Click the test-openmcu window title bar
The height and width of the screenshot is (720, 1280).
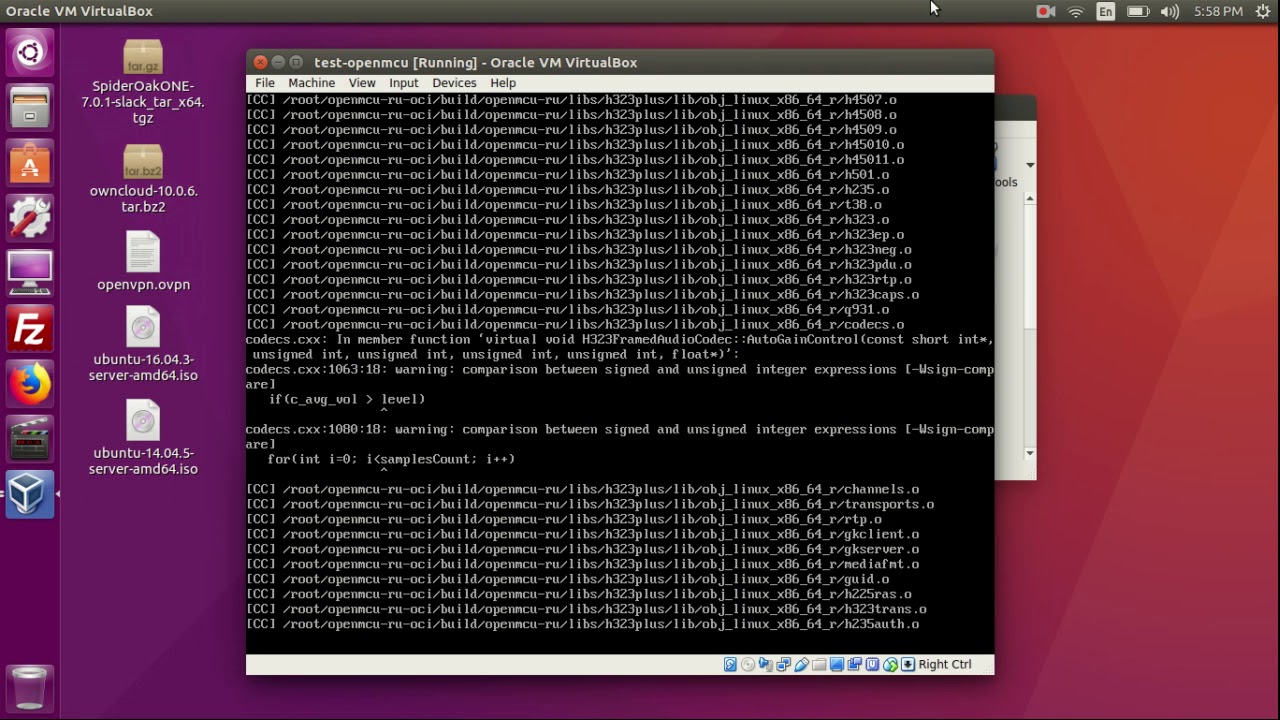(x=620, y=62)
